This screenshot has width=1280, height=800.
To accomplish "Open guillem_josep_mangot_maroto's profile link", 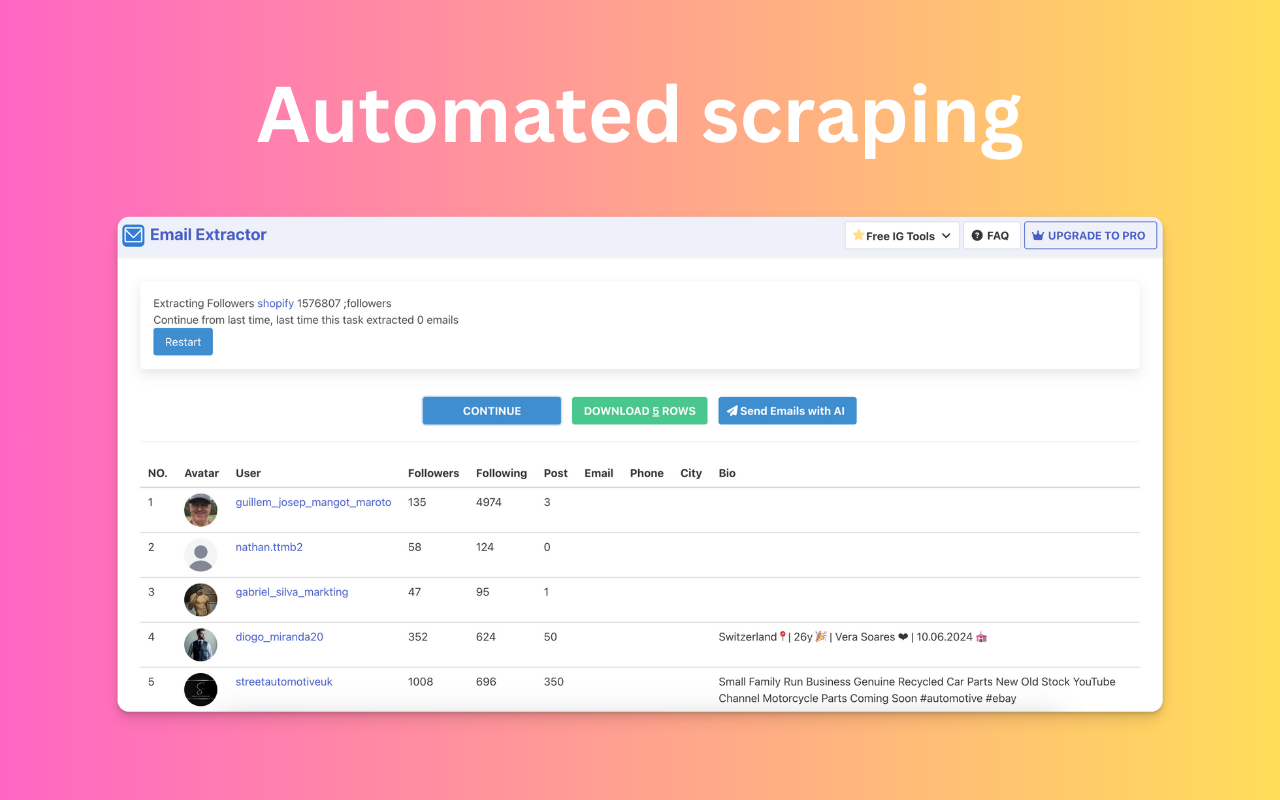I will pyautogui.click(x=313, y=502).
